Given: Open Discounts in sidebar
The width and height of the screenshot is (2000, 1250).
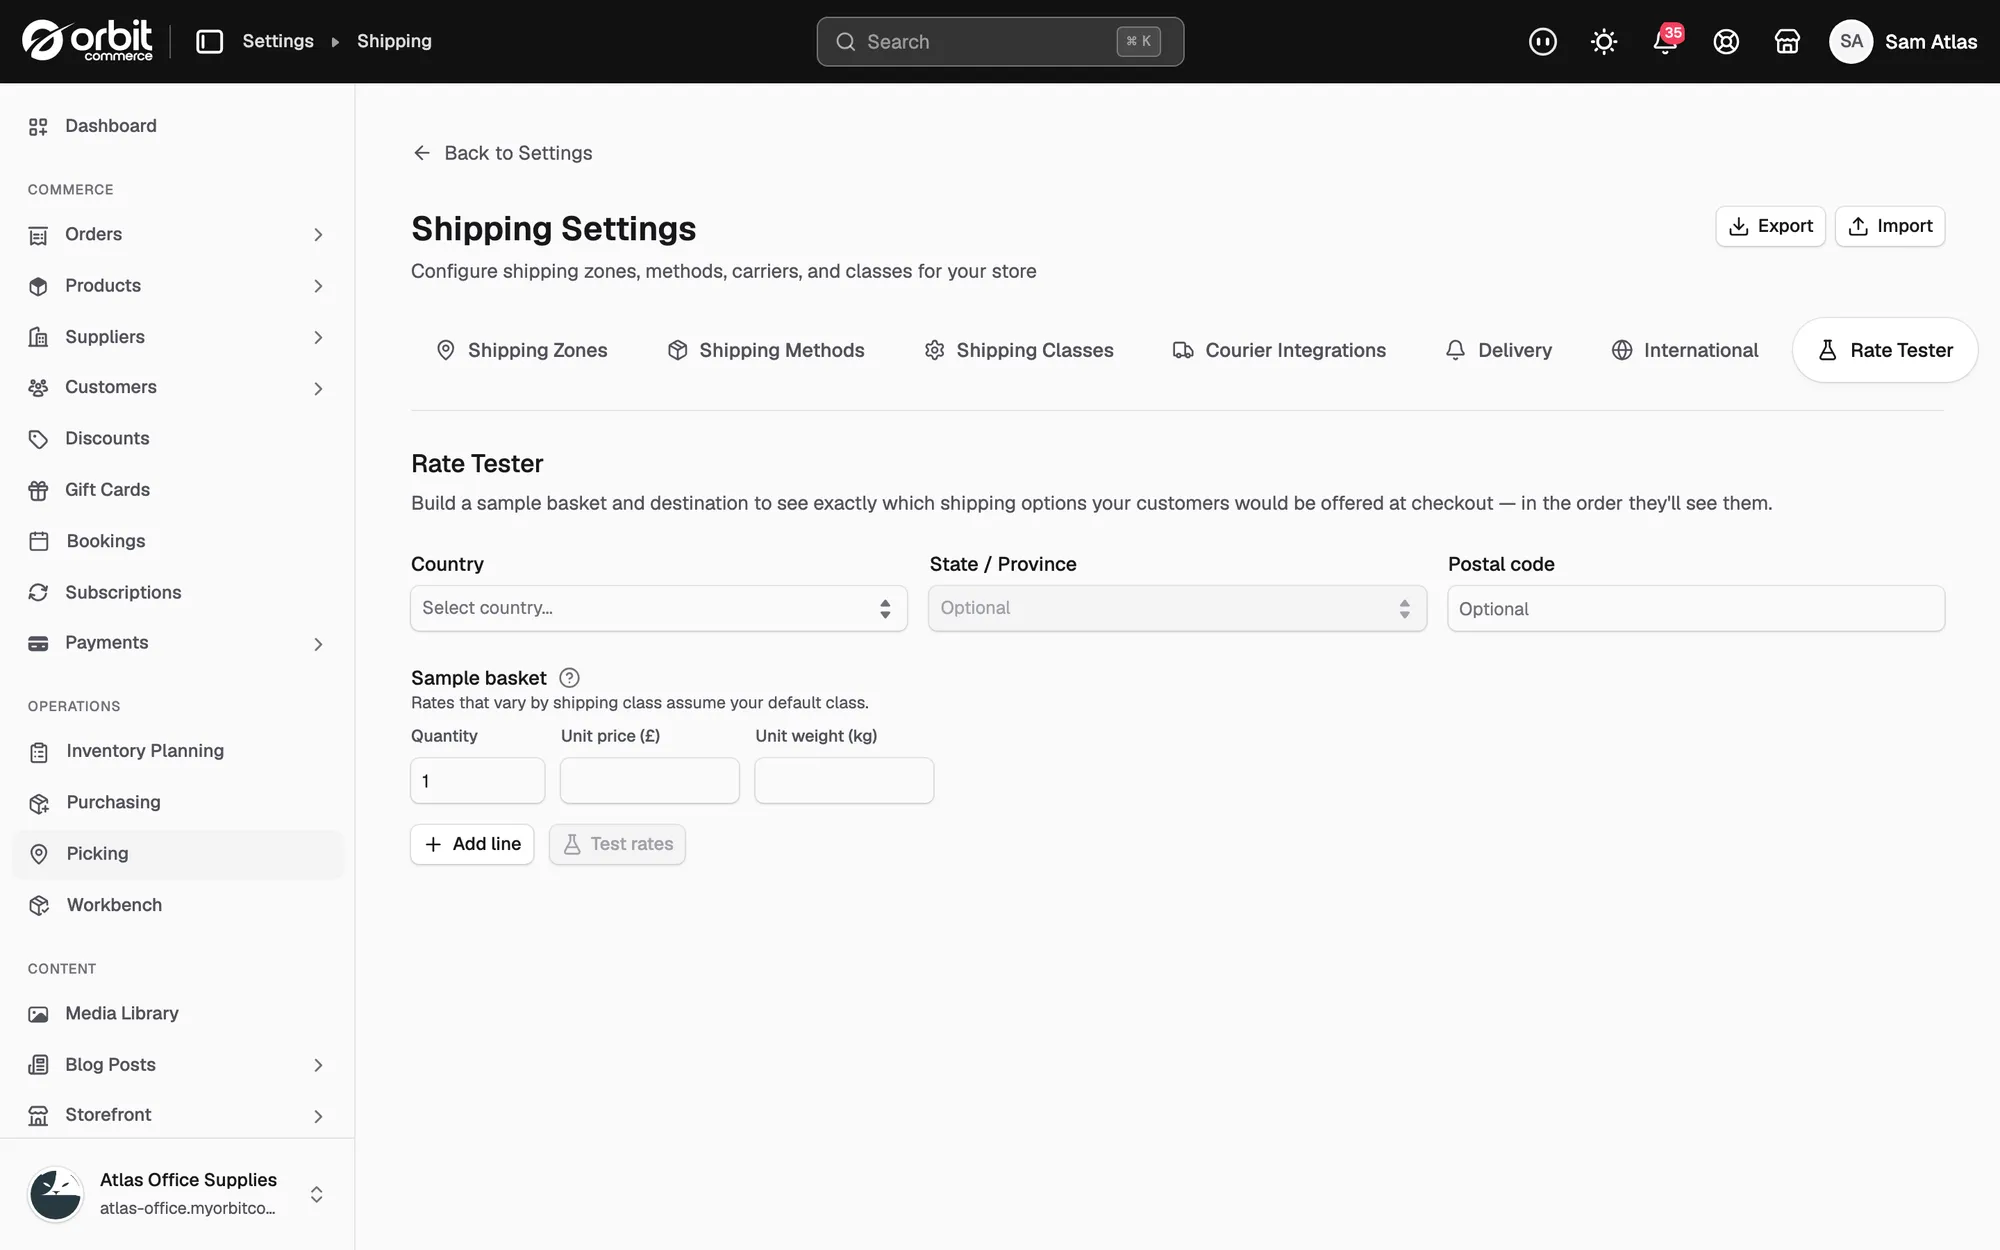Looking at the screenshot, I should pos(178,438).
